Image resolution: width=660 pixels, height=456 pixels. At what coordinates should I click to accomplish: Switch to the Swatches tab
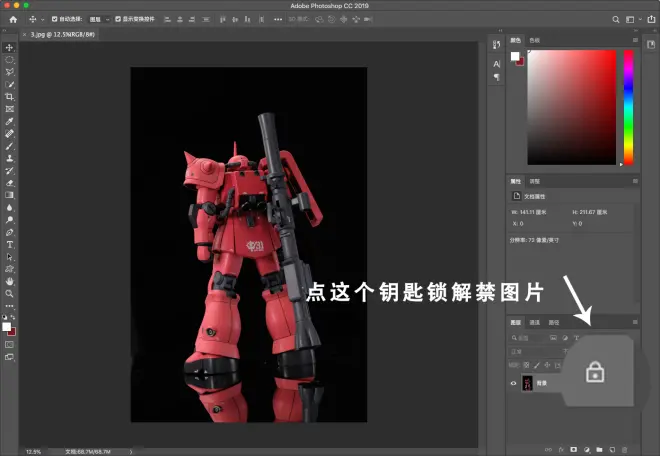535,40
